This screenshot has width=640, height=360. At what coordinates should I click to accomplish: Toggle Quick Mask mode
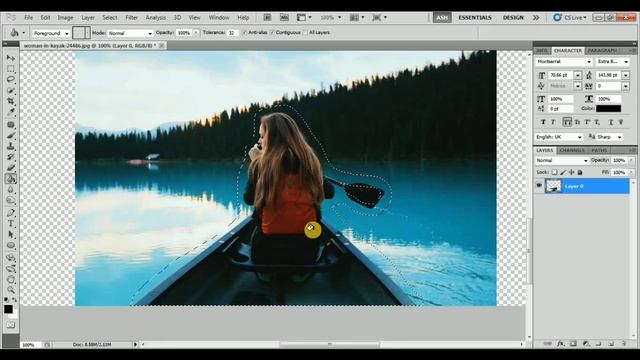pos(11,325)
